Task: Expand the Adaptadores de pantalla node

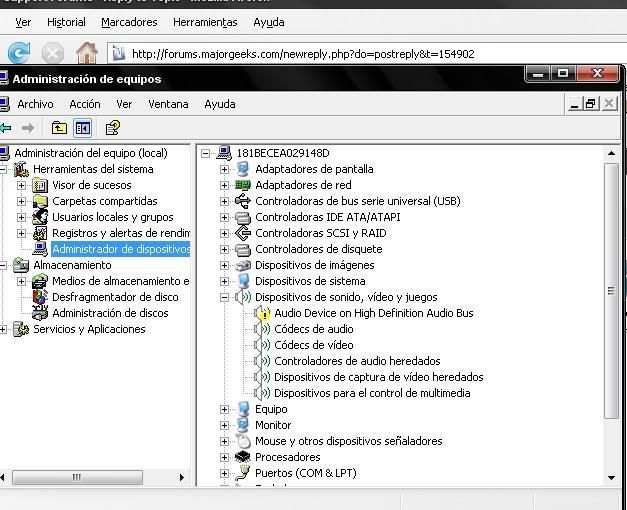Action: pos(225,169)
